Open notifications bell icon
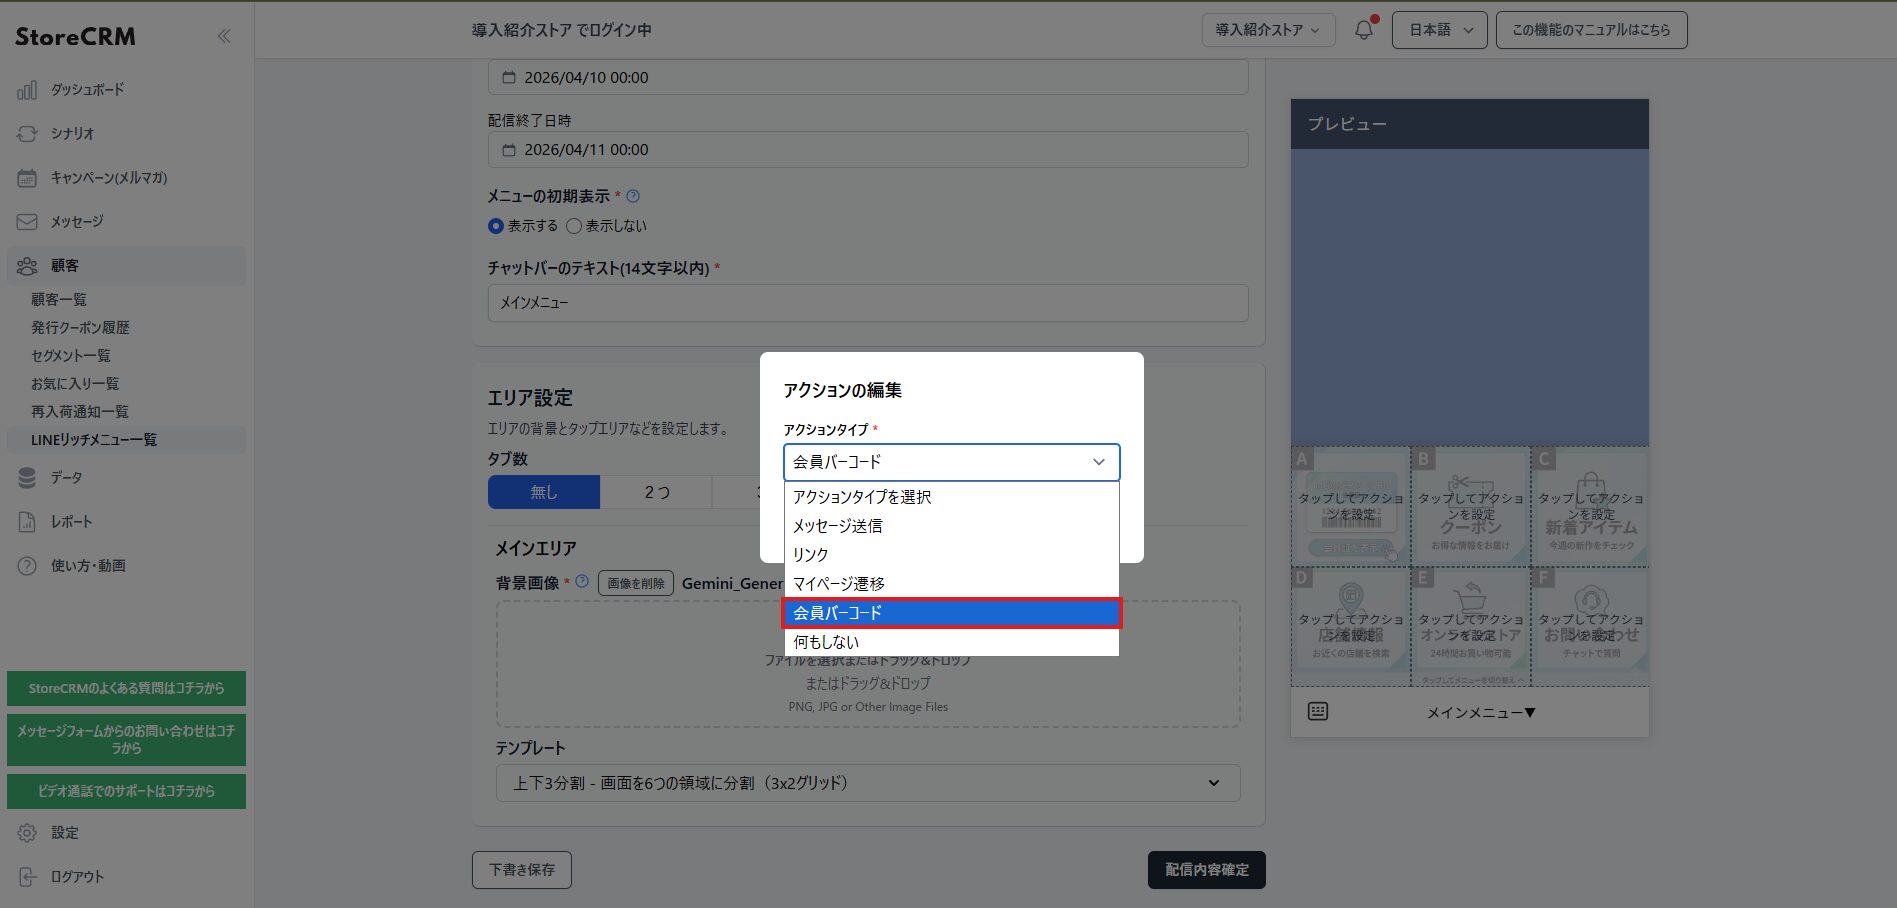This screenshot has height=908, width=1897. click(1364, 30)
